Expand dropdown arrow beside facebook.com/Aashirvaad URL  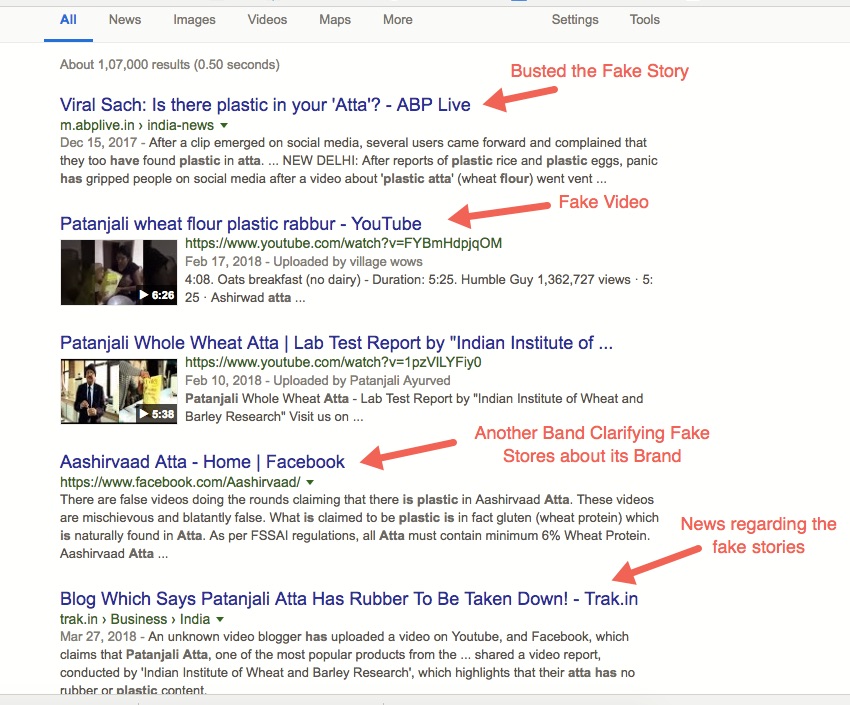point(310,482)
